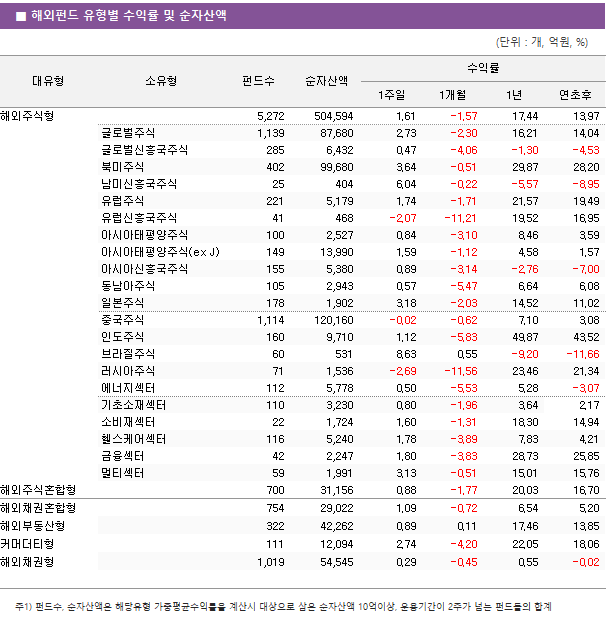612x617 pixels.
Task: Select the unit label (단위 : 개, 억원, %)
Action: click(542, 42)
